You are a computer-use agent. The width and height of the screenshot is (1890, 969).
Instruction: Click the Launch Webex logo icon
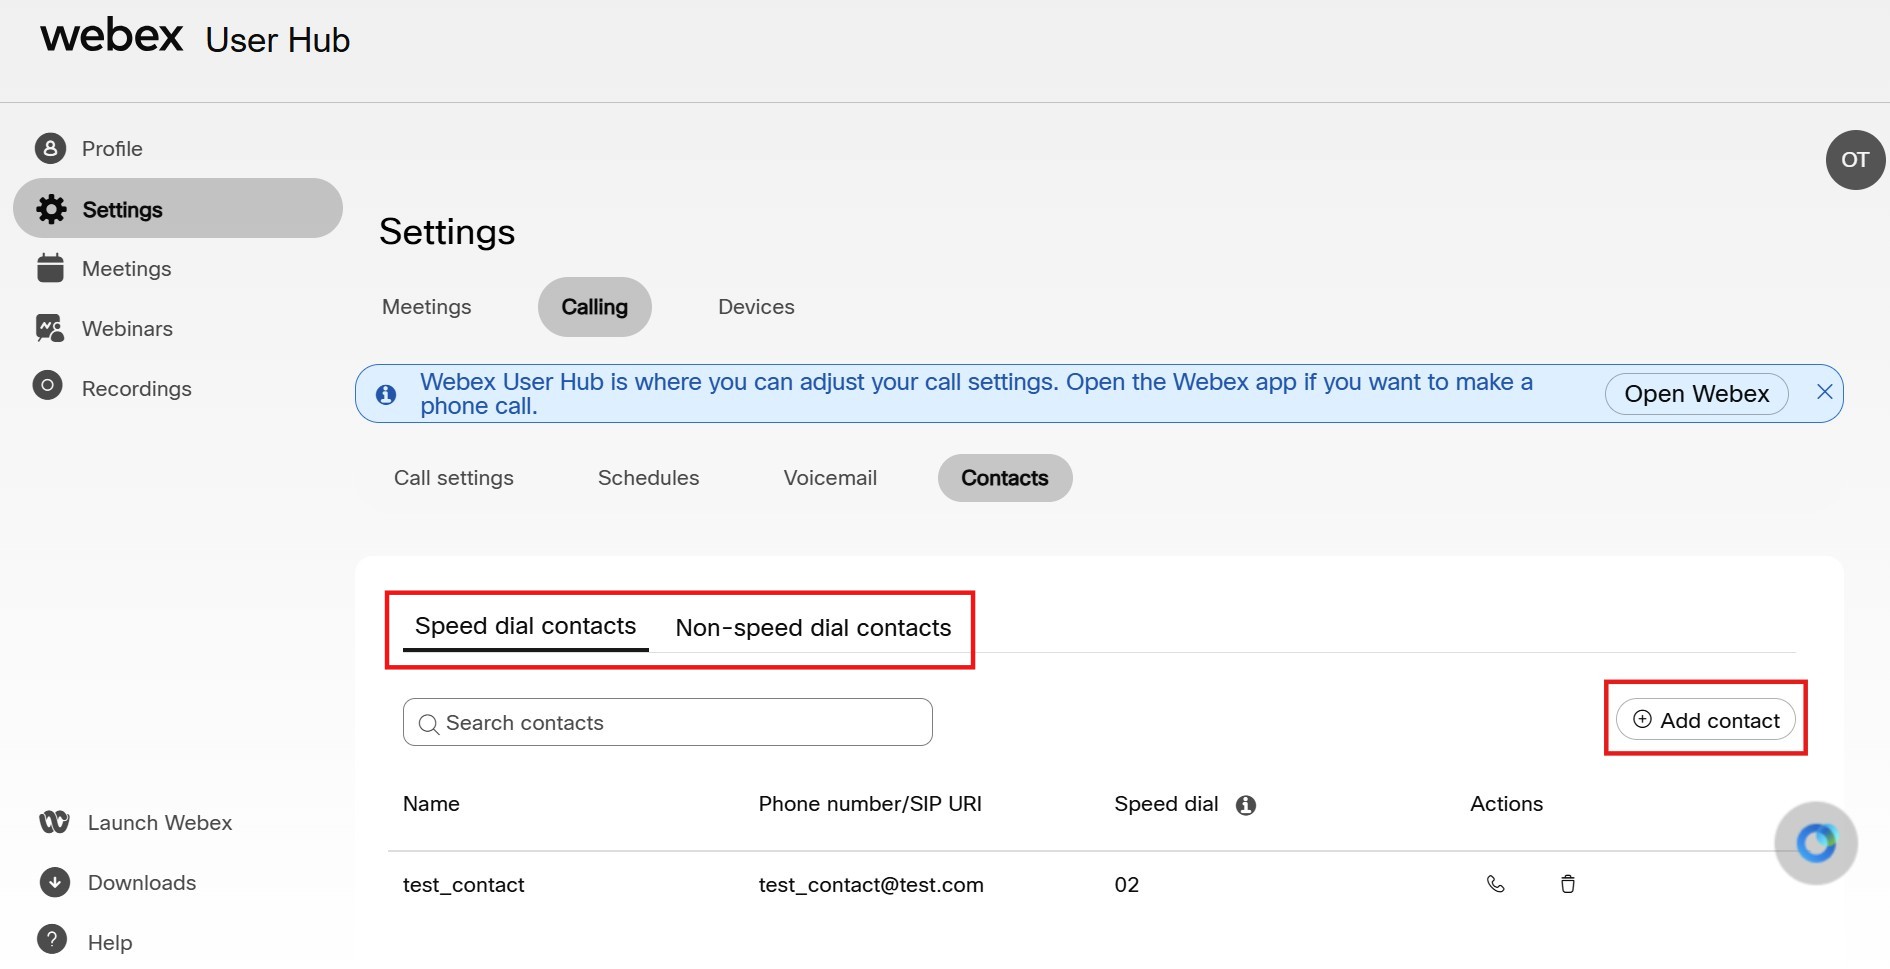click(54, 822)
